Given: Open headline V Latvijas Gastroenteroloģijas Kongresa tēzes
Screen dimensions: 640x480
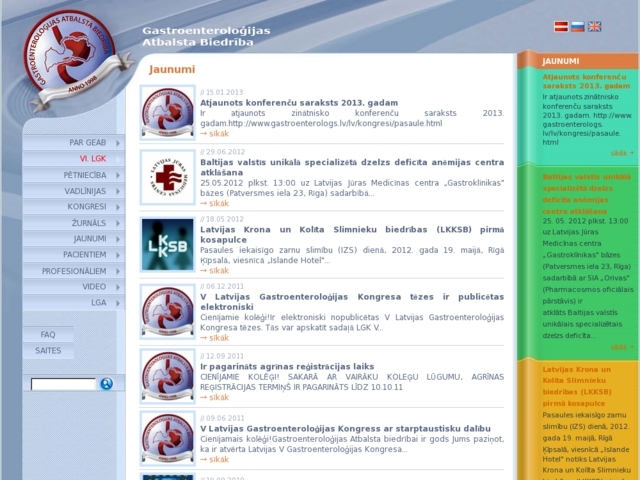Looking at the screenshot, I should (x=352, y=302).
